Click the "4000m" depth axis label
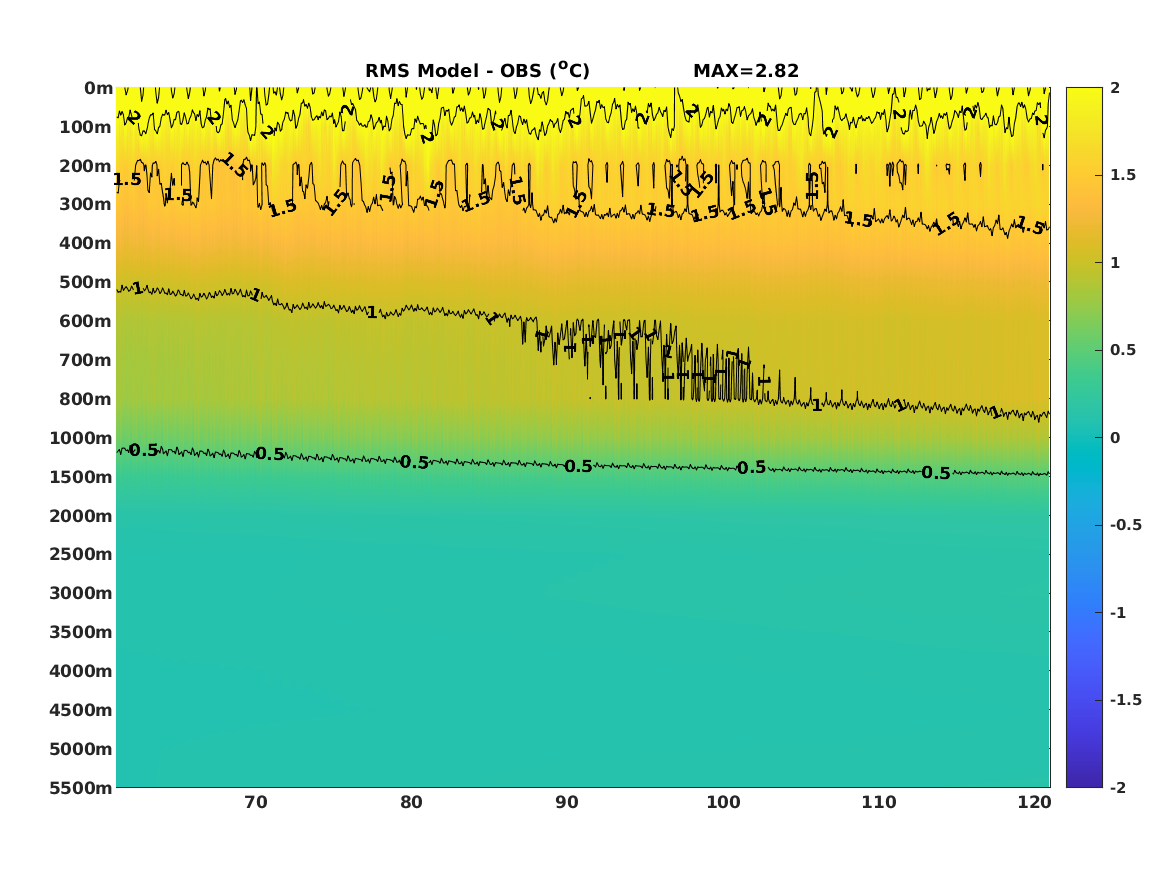 point(81,671)
